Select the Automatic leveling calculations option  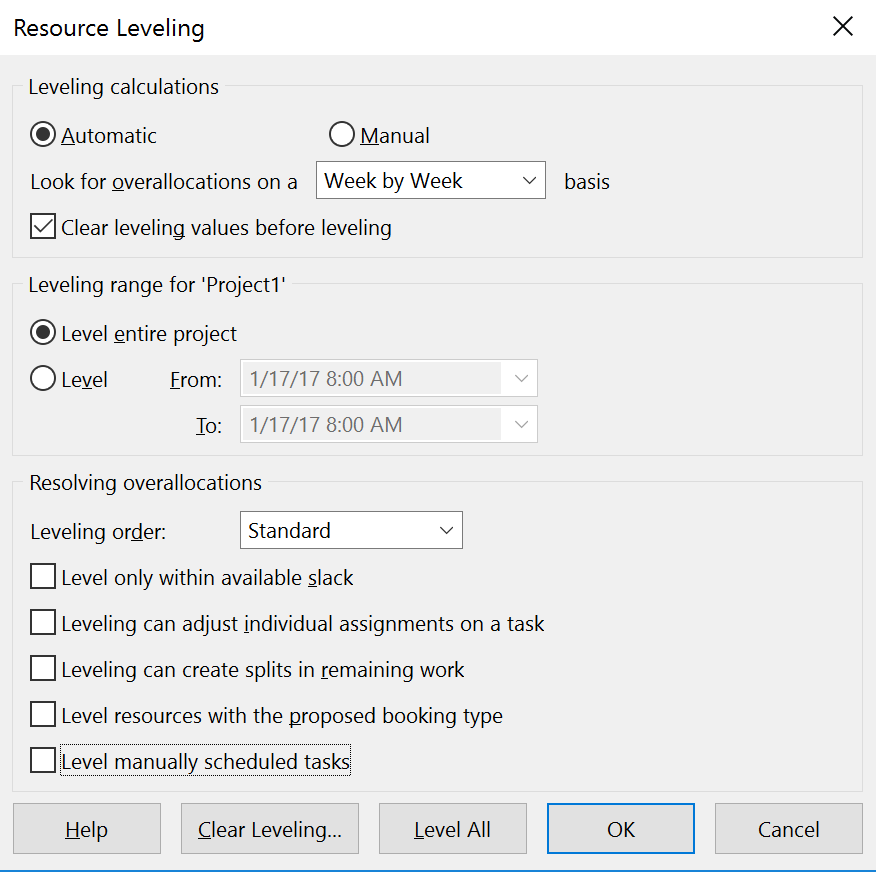[x=43, y=136]
